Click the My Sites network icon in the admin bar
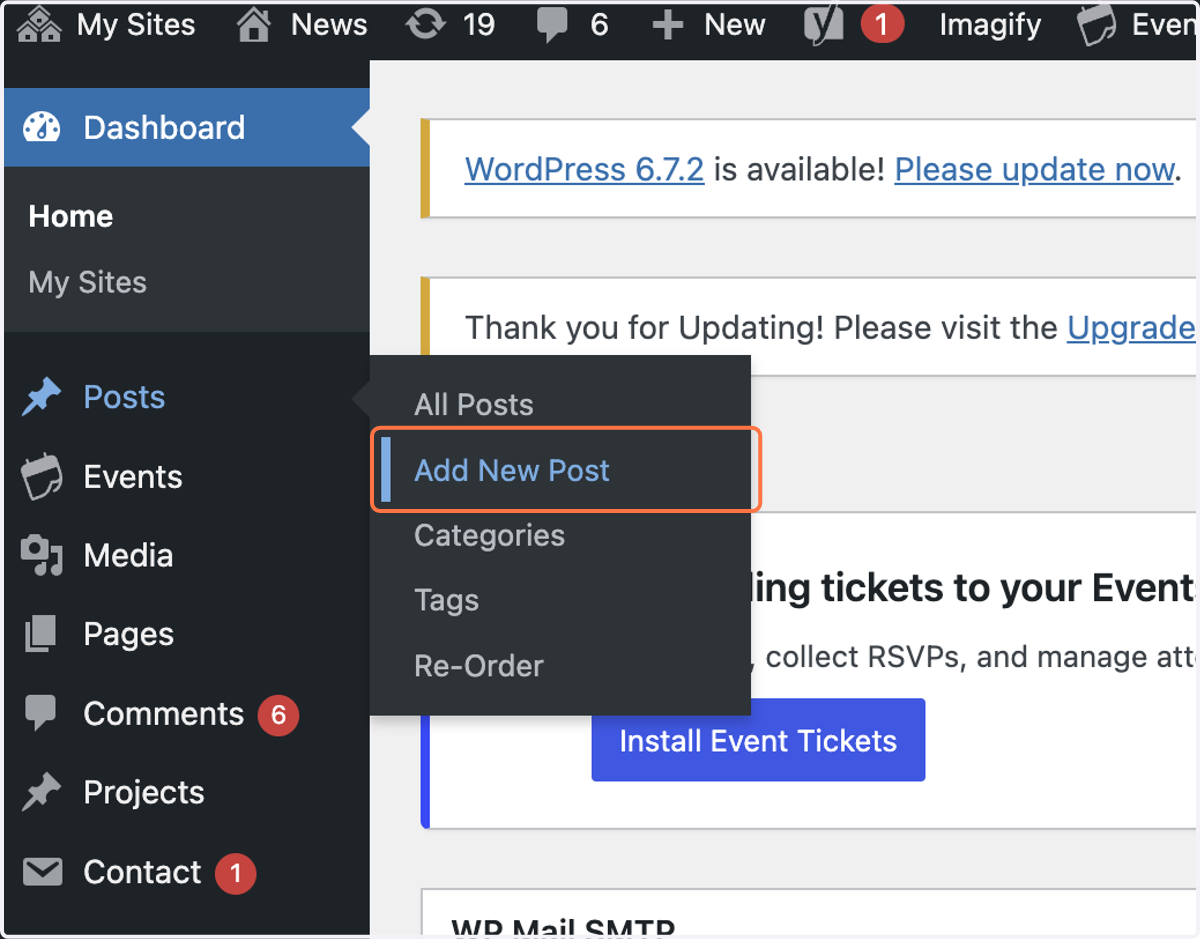Viewport: 1200px width, 939px height. click(x=39, y=24)
